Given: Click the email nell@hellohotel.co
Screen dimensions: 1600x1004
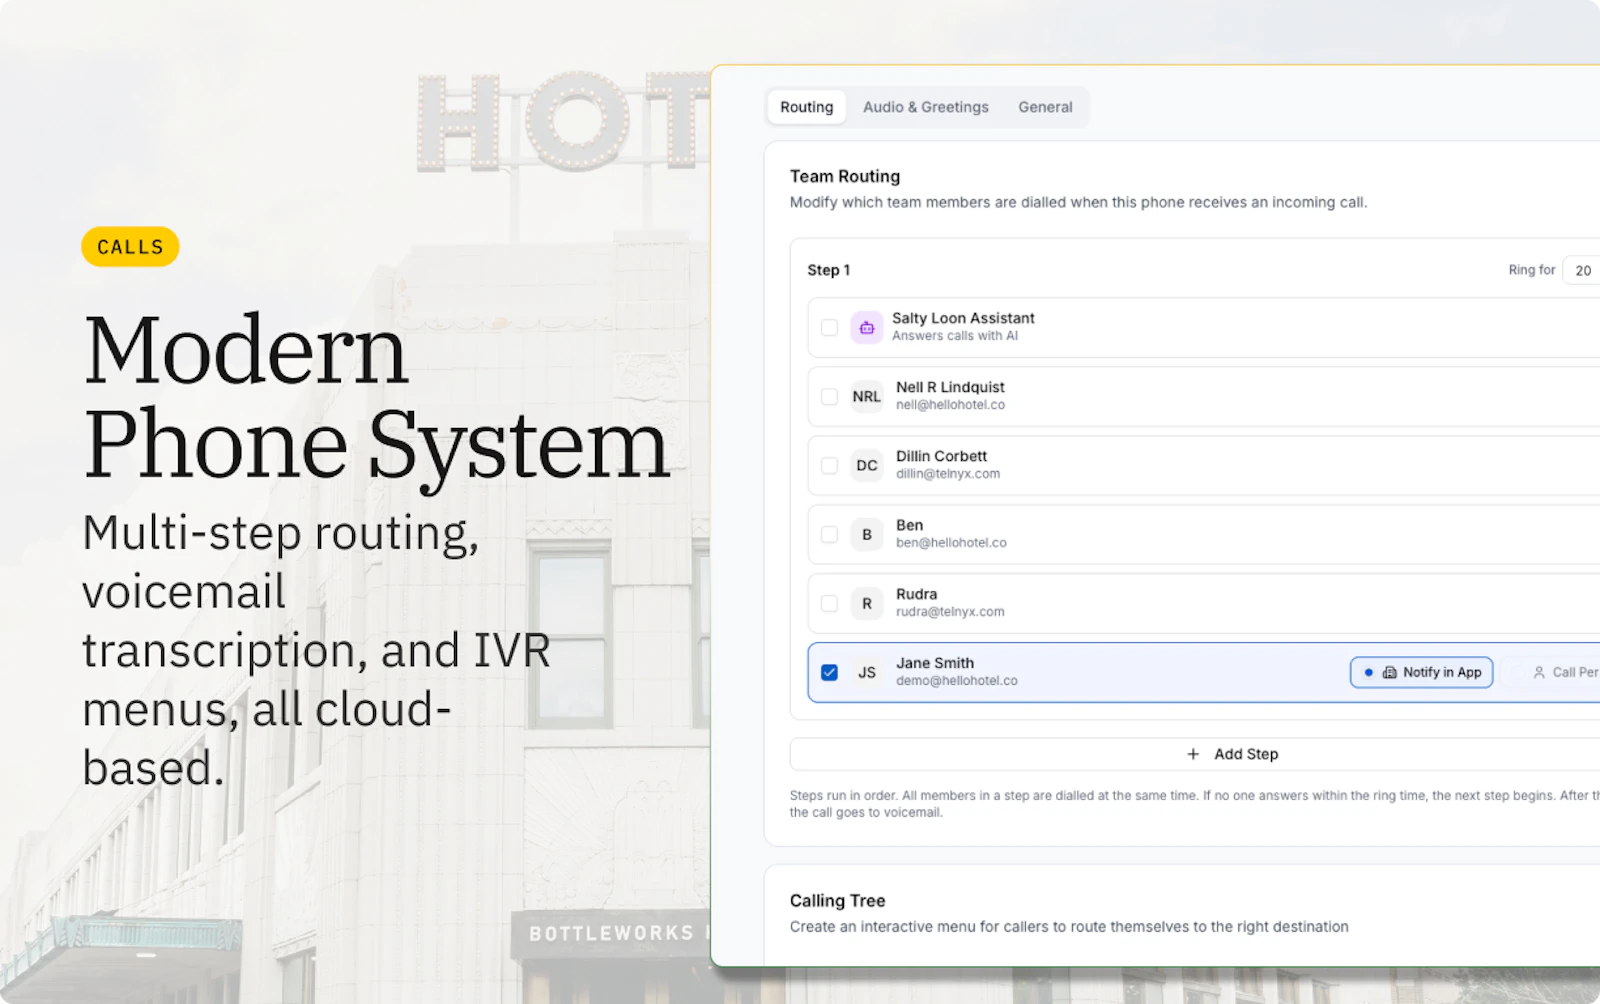Looking at the screenshot, I should [950, 405].
